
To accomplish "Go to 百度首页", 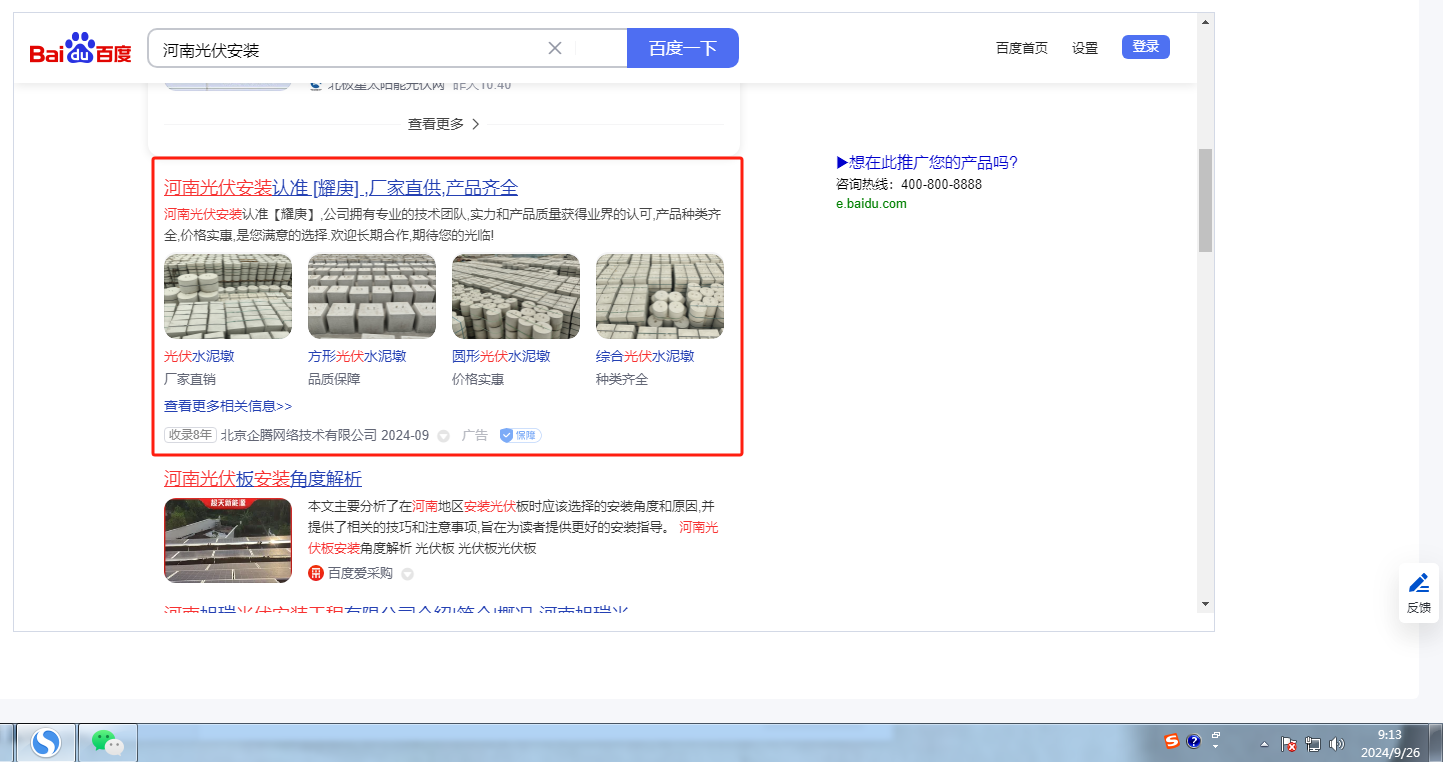I will (1022, 48).
